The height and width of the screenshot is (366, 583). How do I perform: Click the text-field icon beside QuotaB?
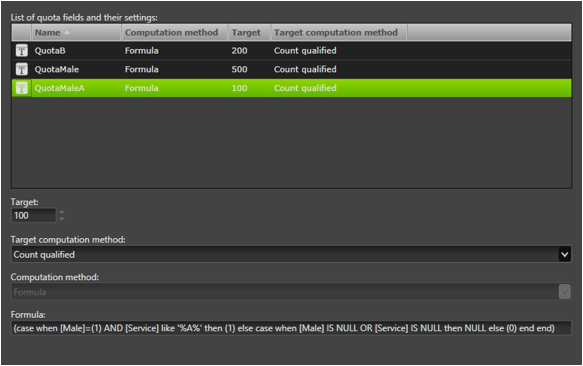point(22,51)
